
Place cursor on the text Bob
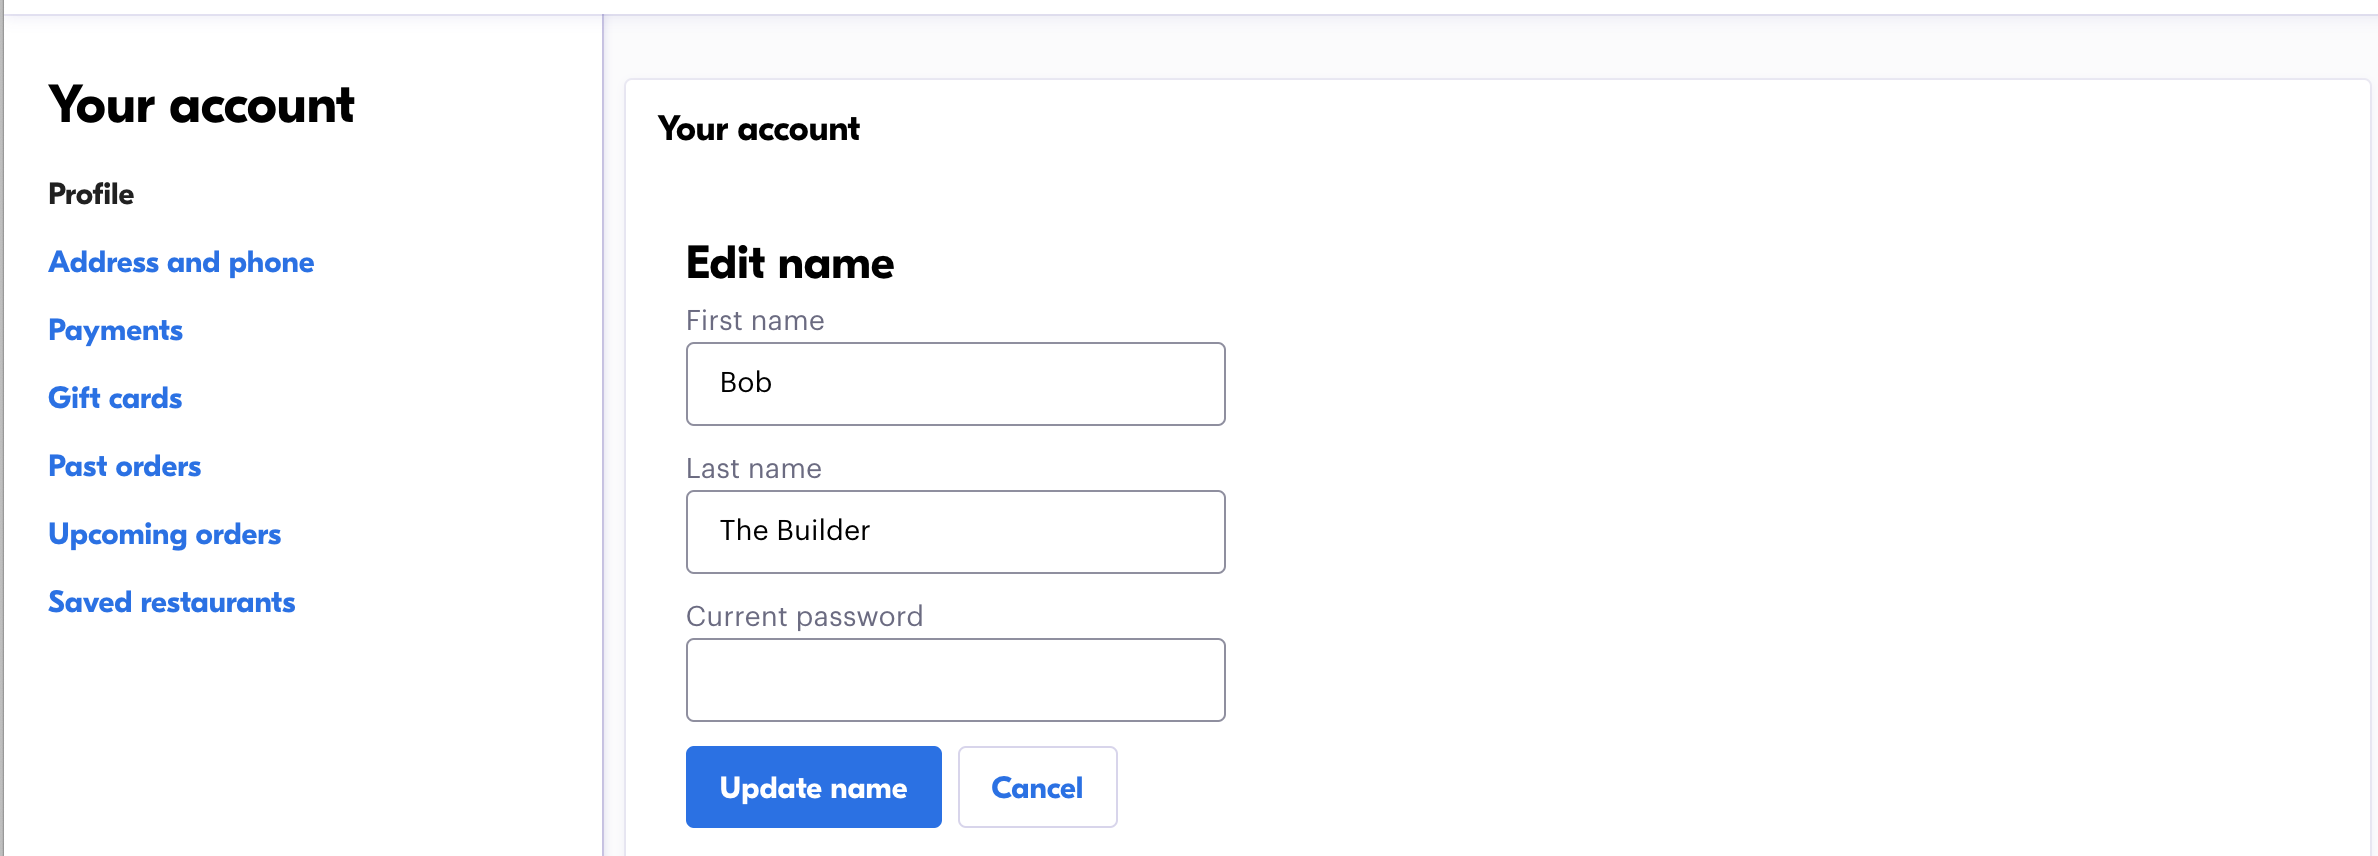tap(746, 383)
